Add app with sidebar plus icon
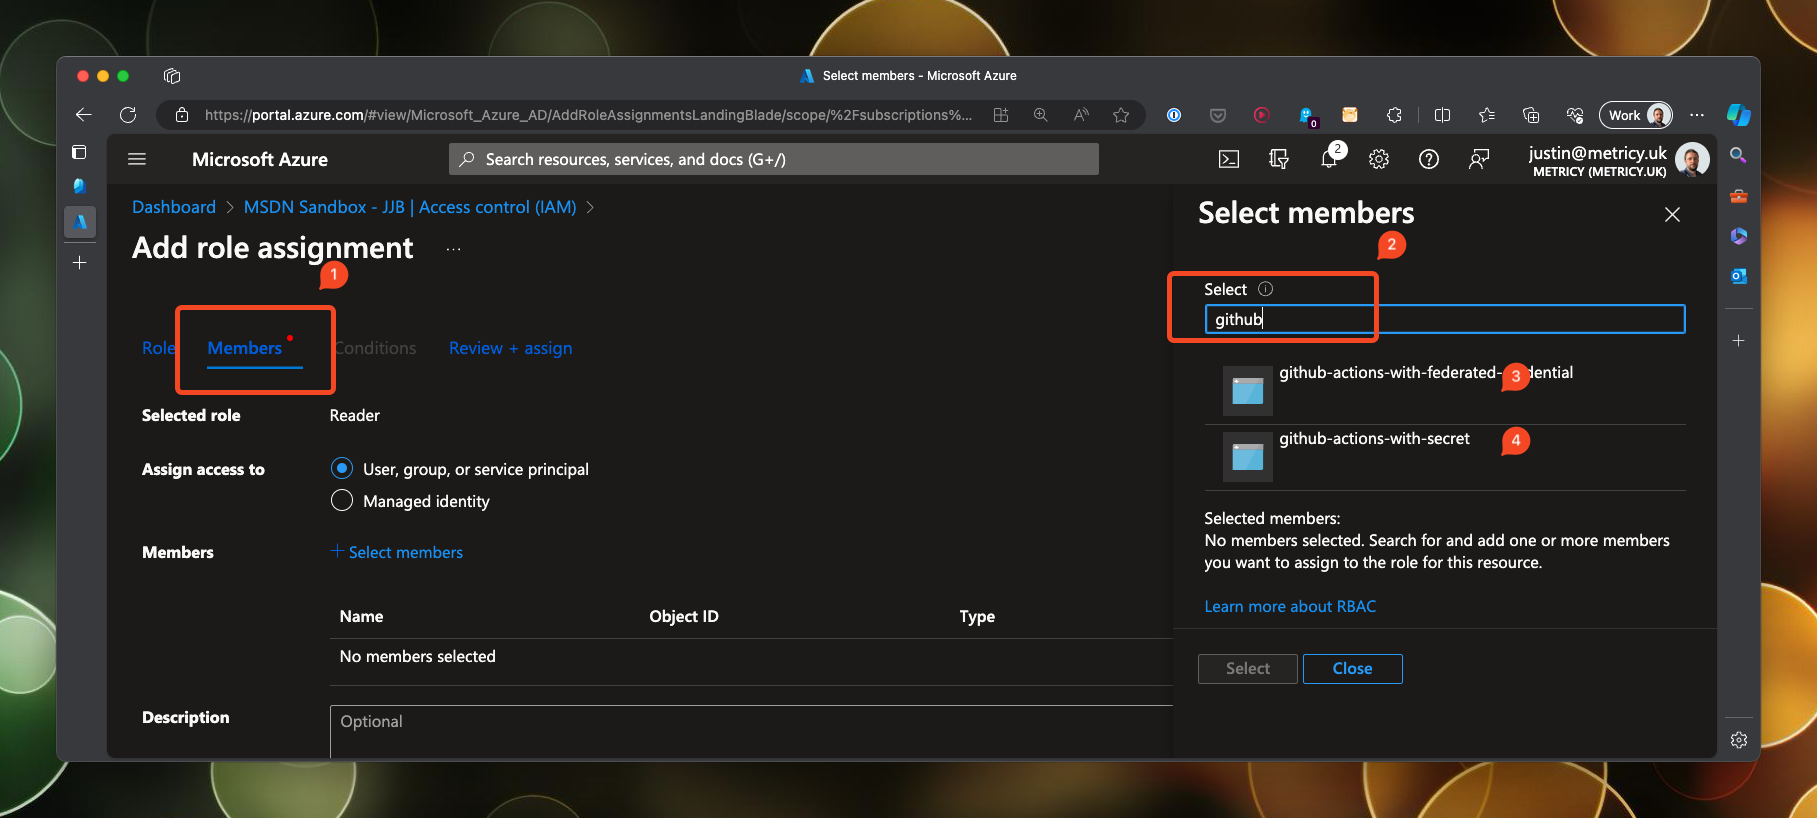 (1739, 341)
